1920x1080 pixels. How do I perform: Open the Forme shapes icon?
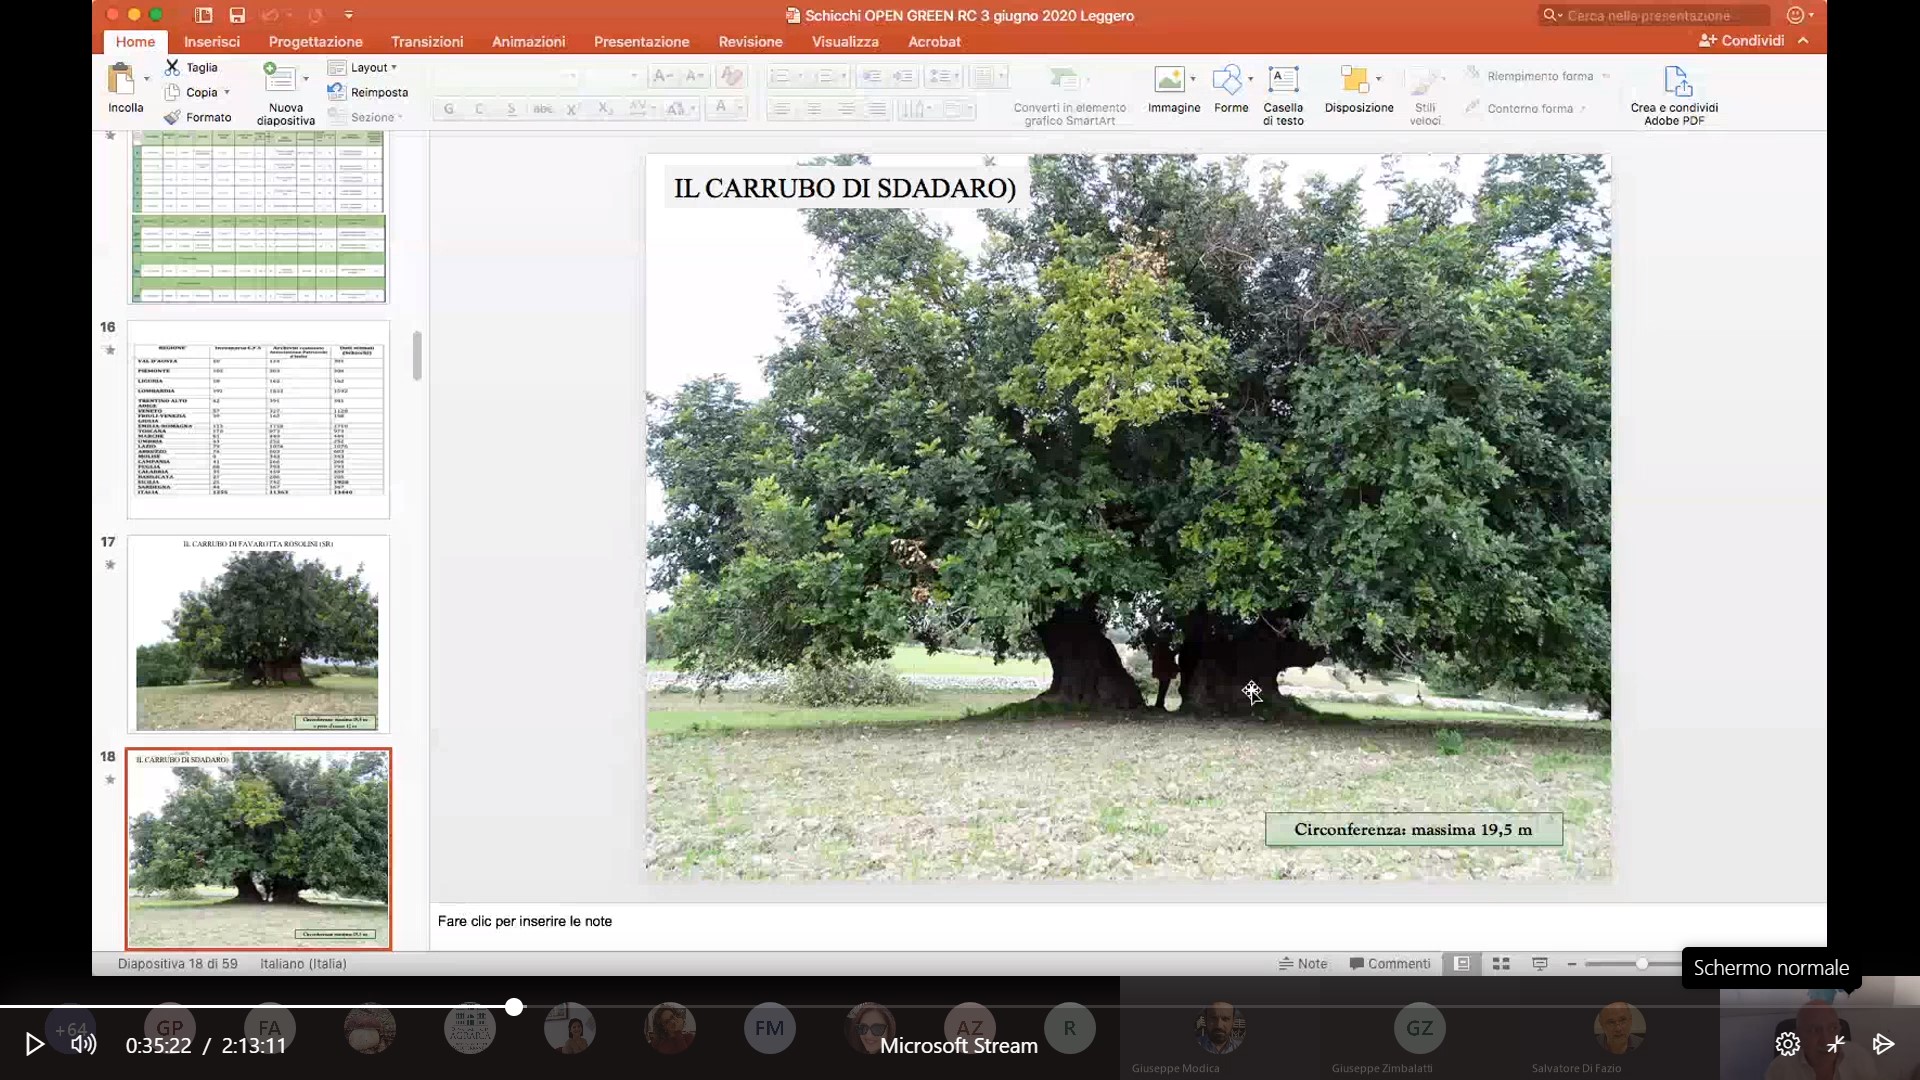[x=1226, y=80]
